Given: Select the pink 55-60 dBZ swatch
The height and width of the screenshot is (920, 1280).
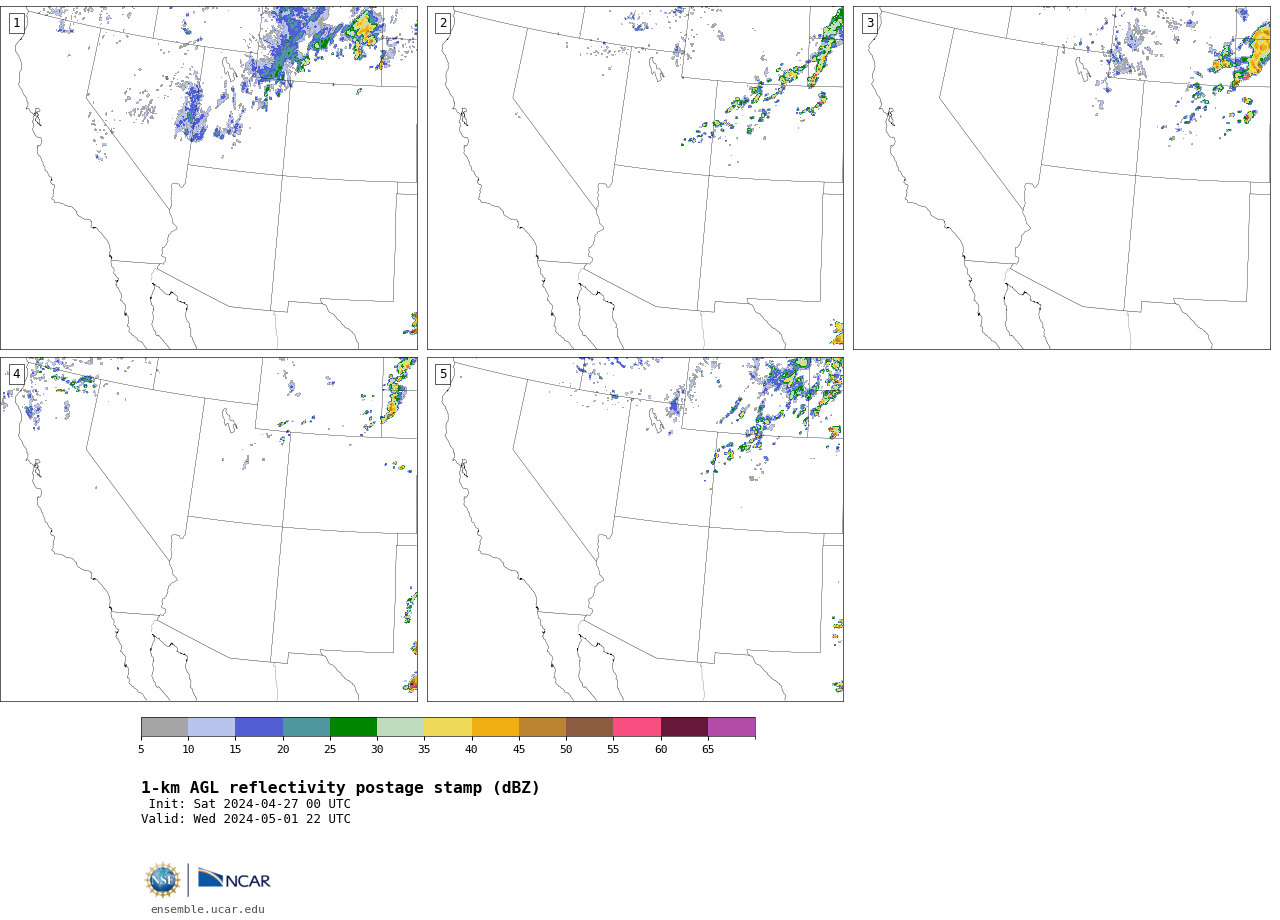Looking at the screenshot, I should (x=637, y=727).
